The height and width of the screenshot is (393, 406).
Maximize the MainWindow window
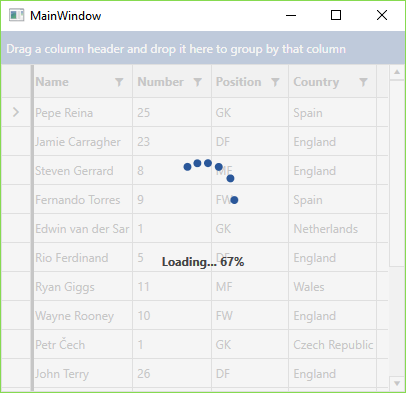click(336, 15)
